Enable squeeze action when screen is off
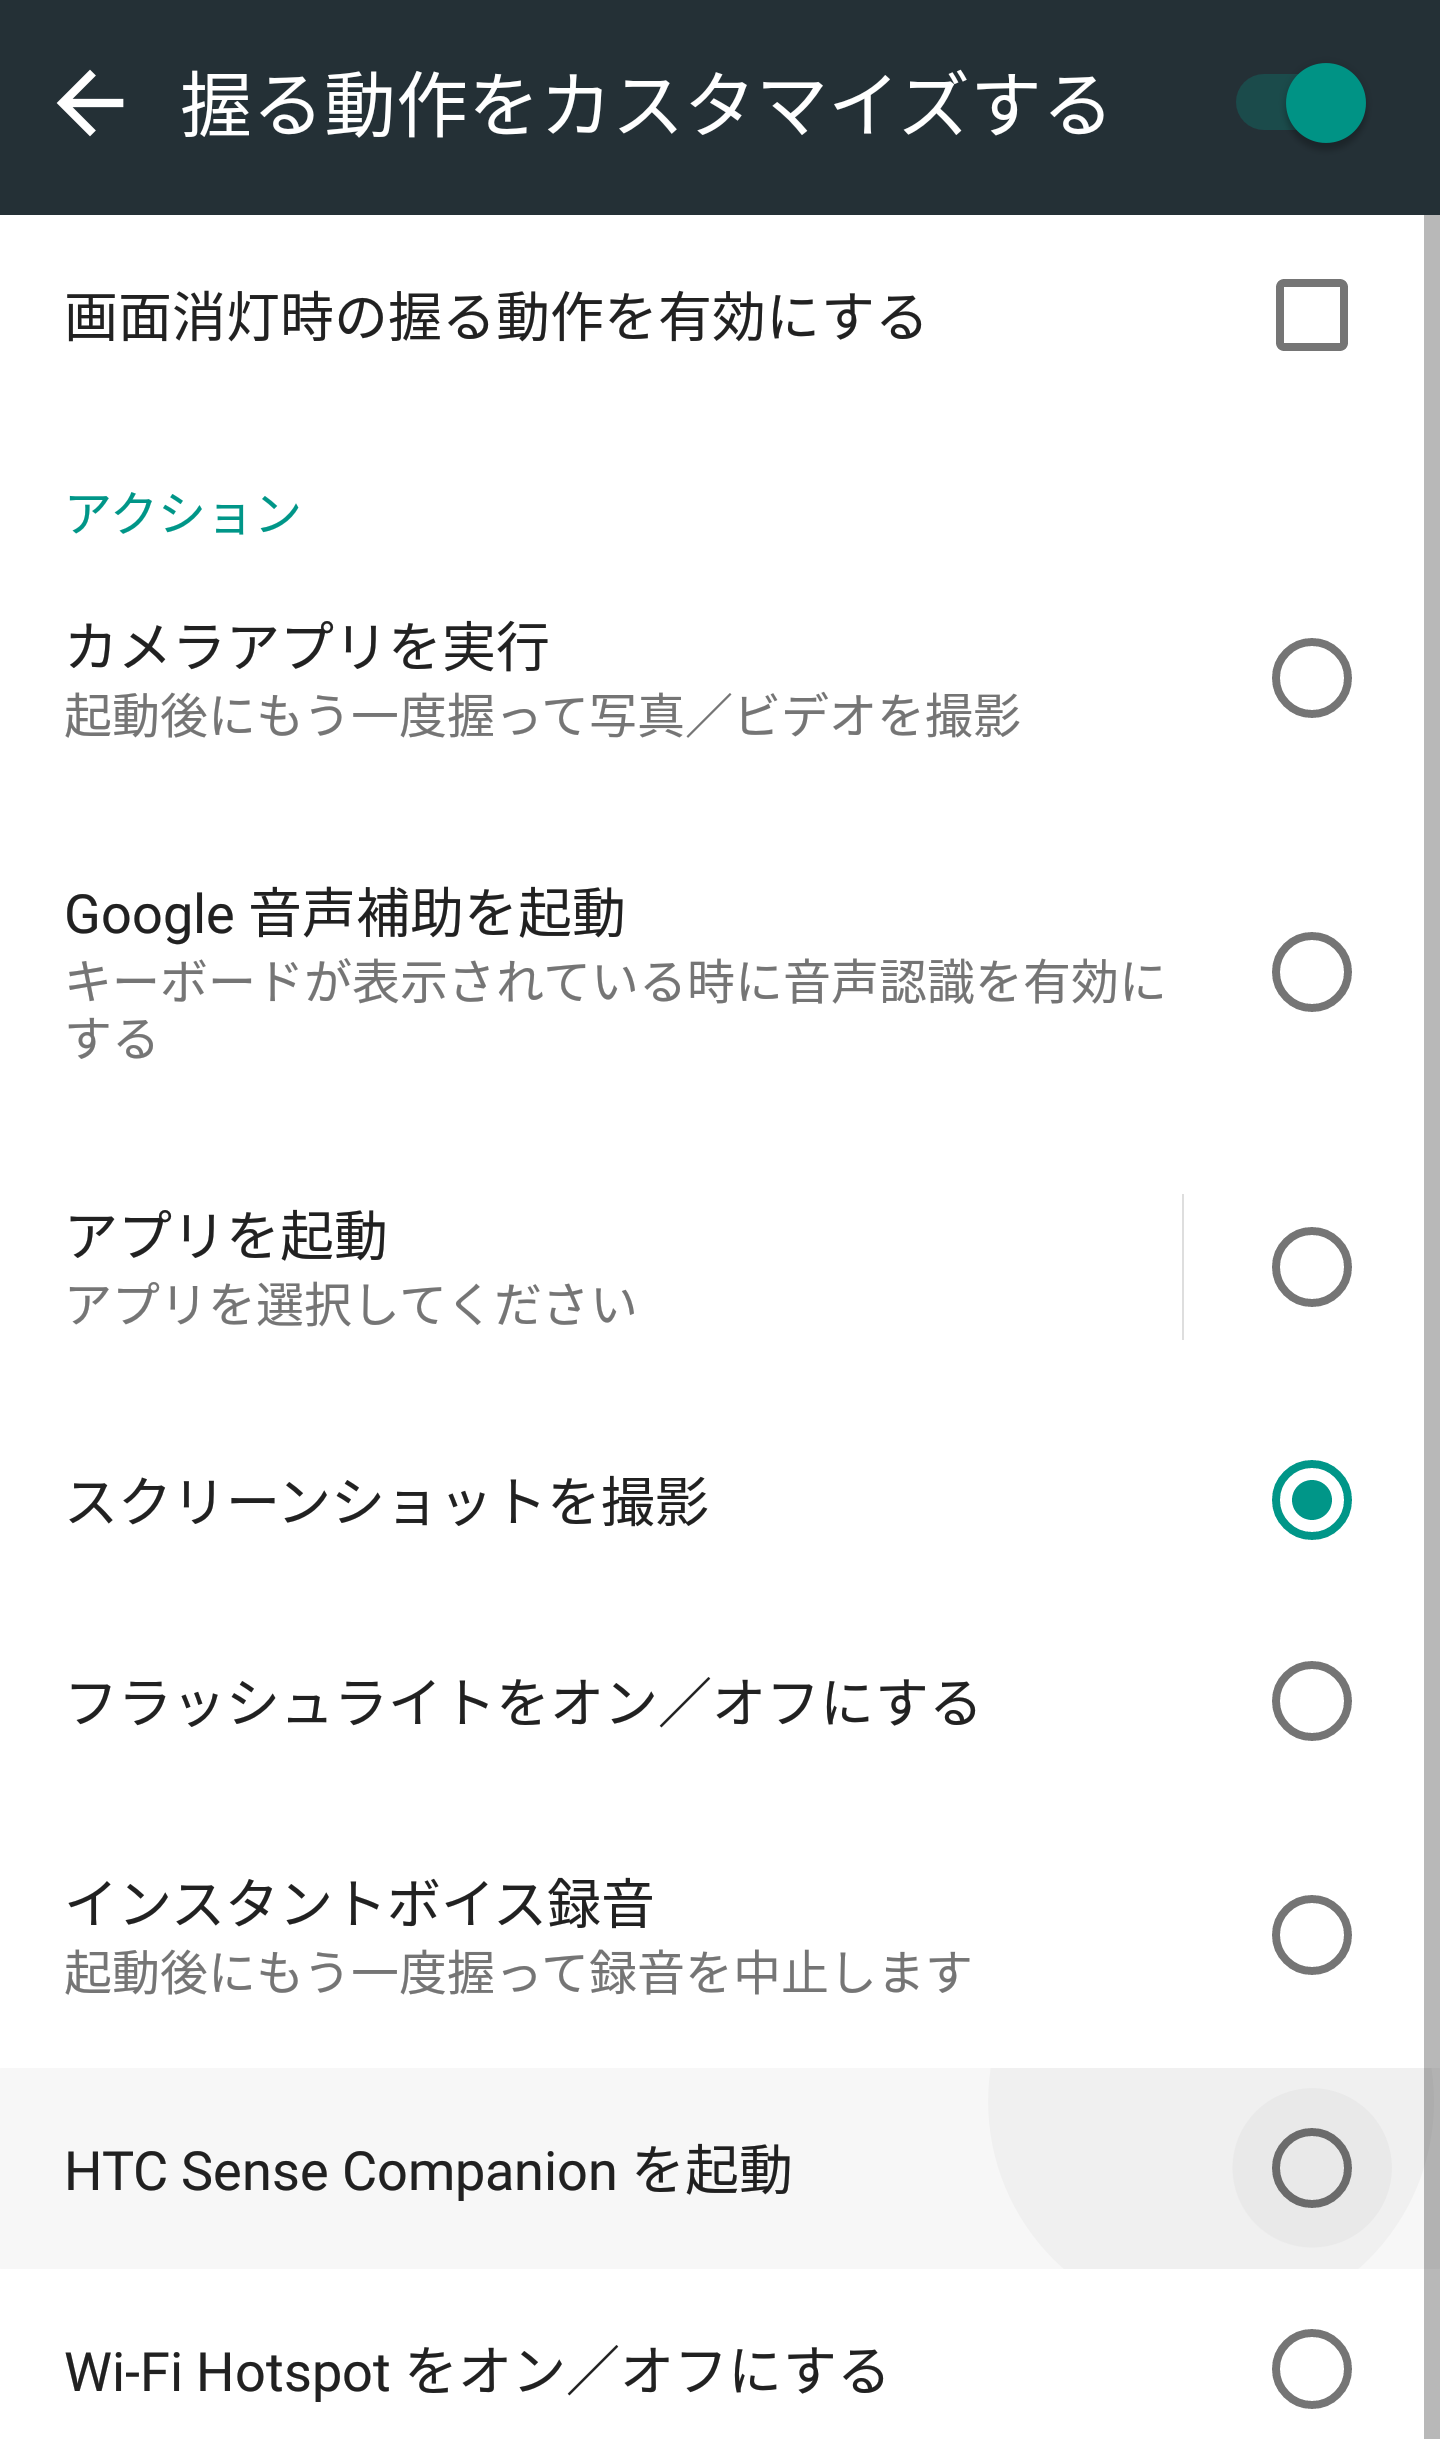The image size is (1440, 2454). 1311,315
